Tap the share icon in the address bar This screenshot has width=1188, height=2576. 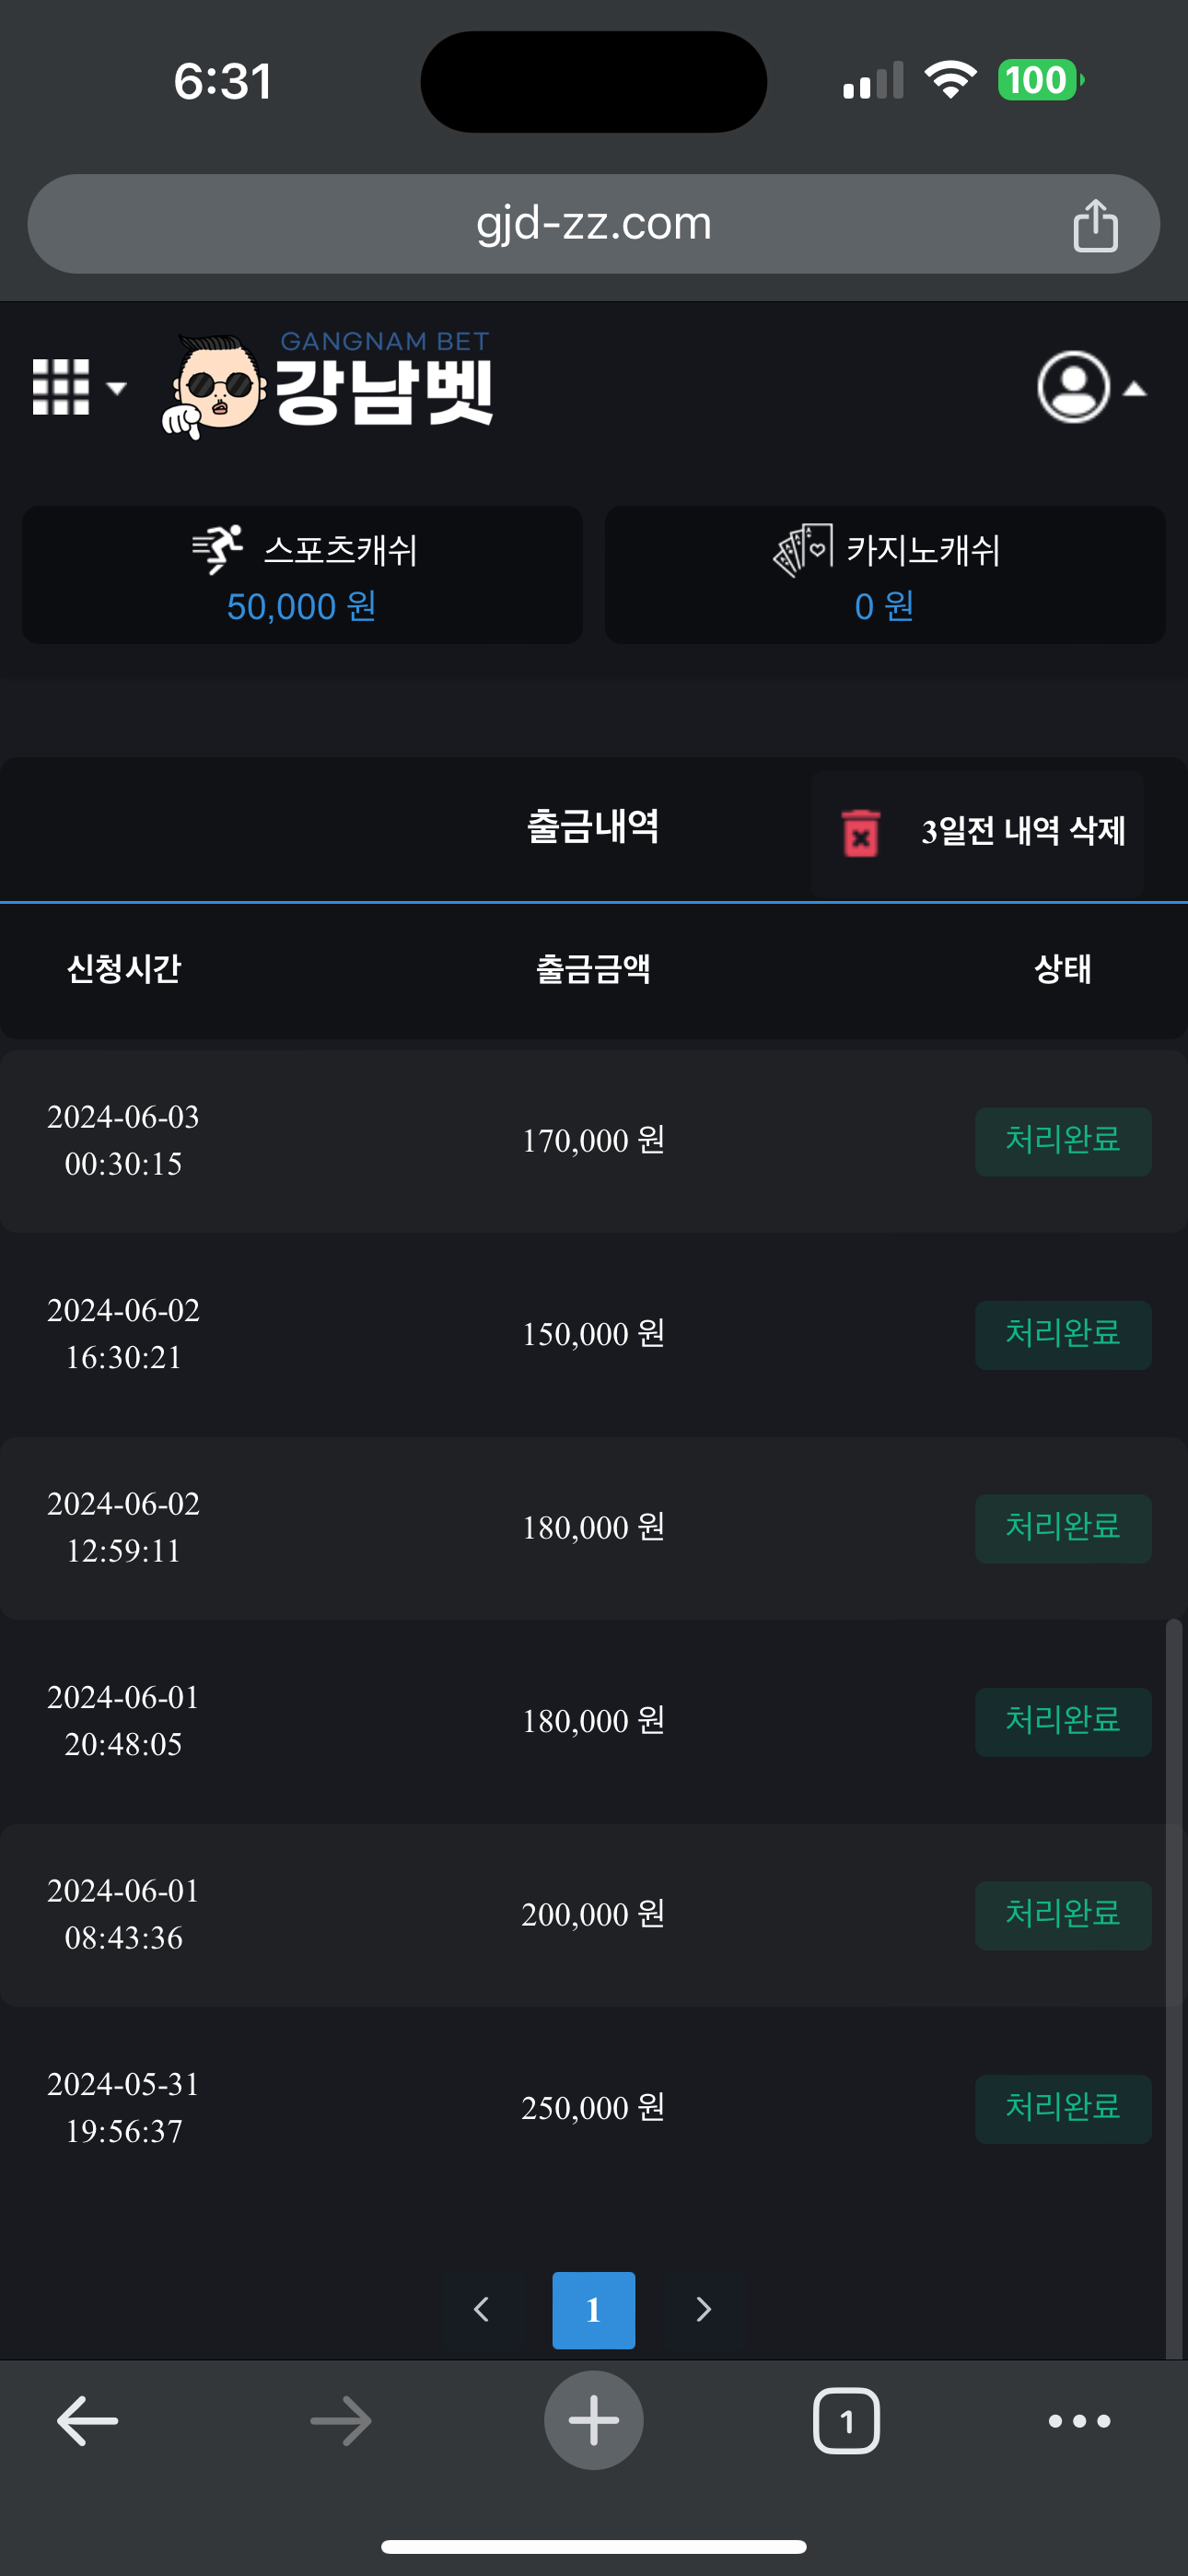coord(1095,225)
